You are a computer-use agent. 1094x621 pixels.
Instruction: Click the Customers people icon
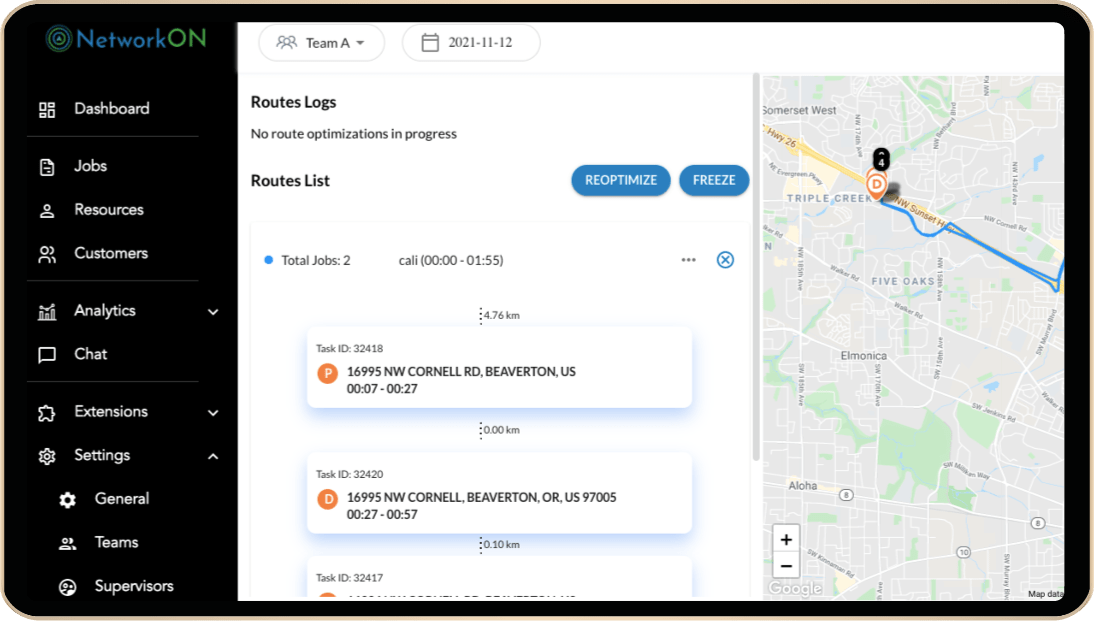[x=47, y=254]
